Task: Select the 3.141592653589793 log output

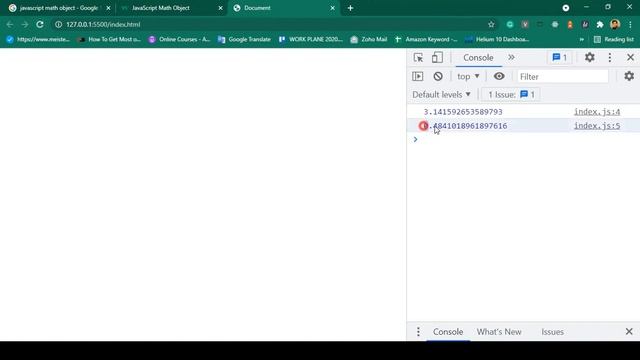Action: pos(463,112)
